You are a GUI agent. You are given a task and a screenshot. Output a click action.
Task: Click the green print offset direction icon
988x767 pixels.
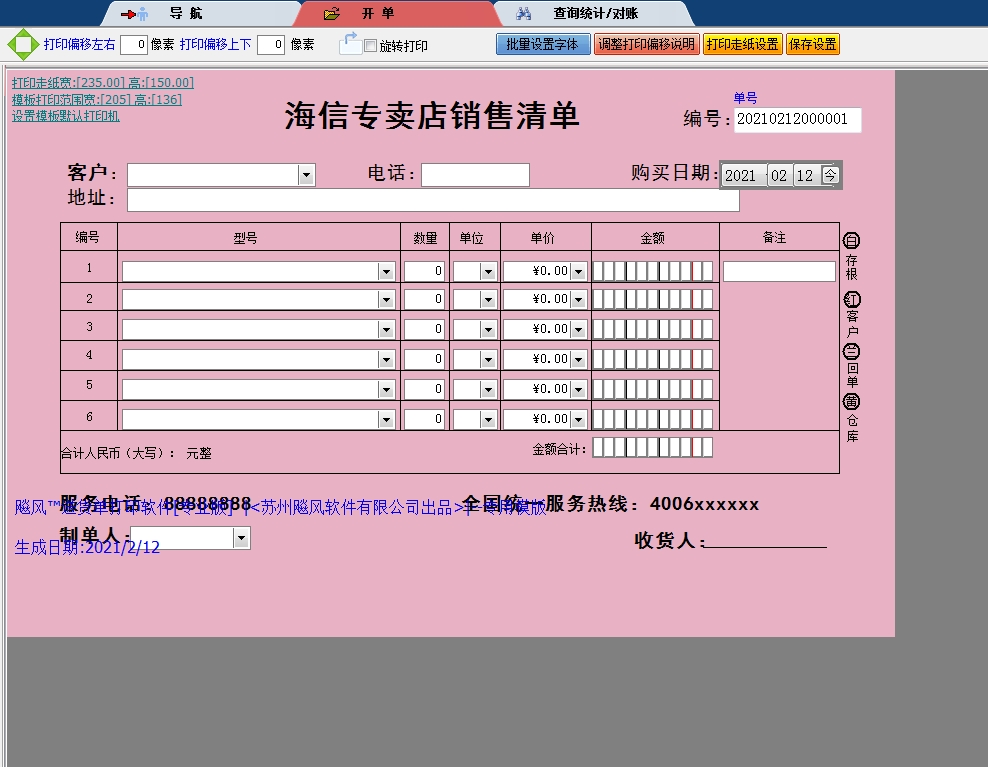pyautogui.click(x=20, y=45)
